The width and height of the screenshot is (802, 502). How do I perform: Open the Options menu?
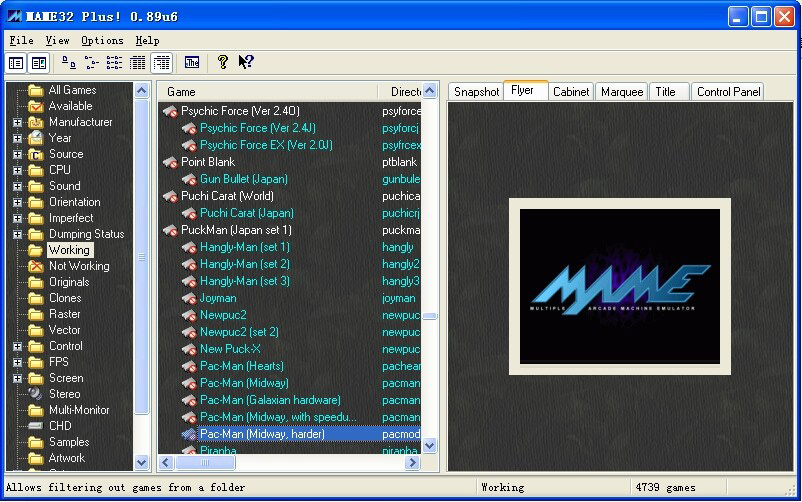pyautogui.click(x=102, y=40)
